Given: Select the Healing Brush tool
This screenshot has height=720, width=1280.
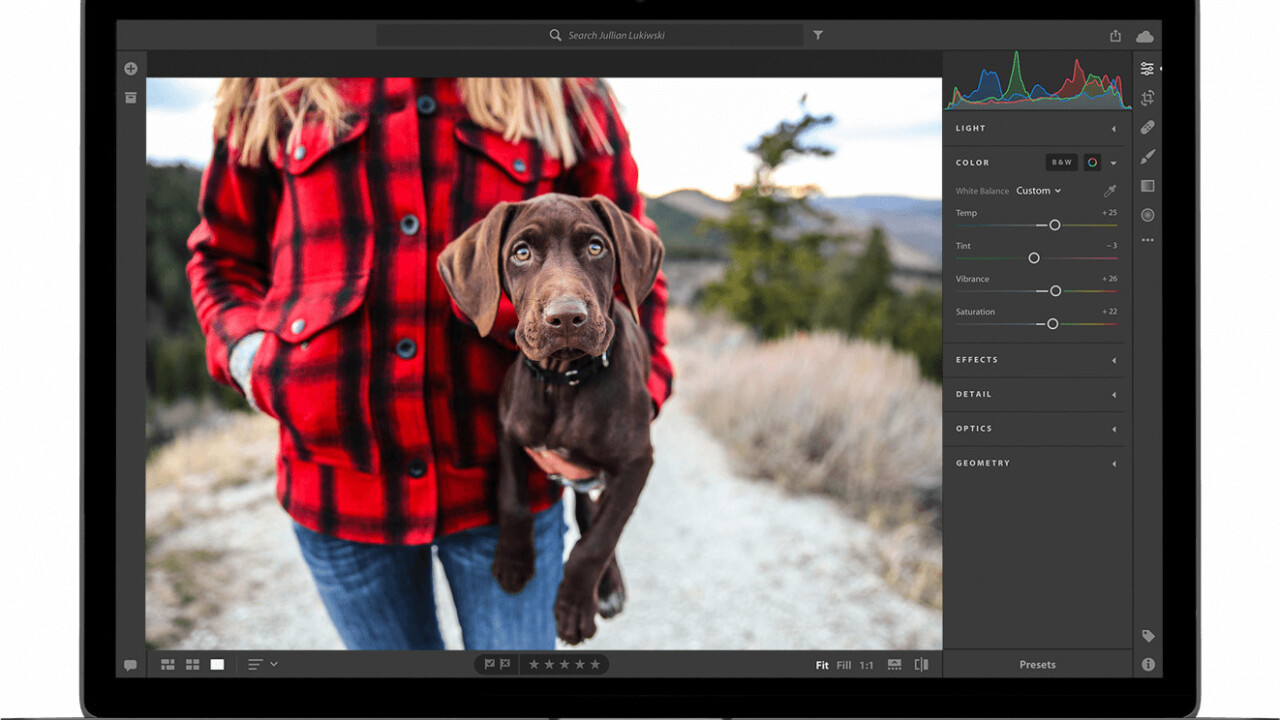Looking at the screenshot, I should 1147,127.
